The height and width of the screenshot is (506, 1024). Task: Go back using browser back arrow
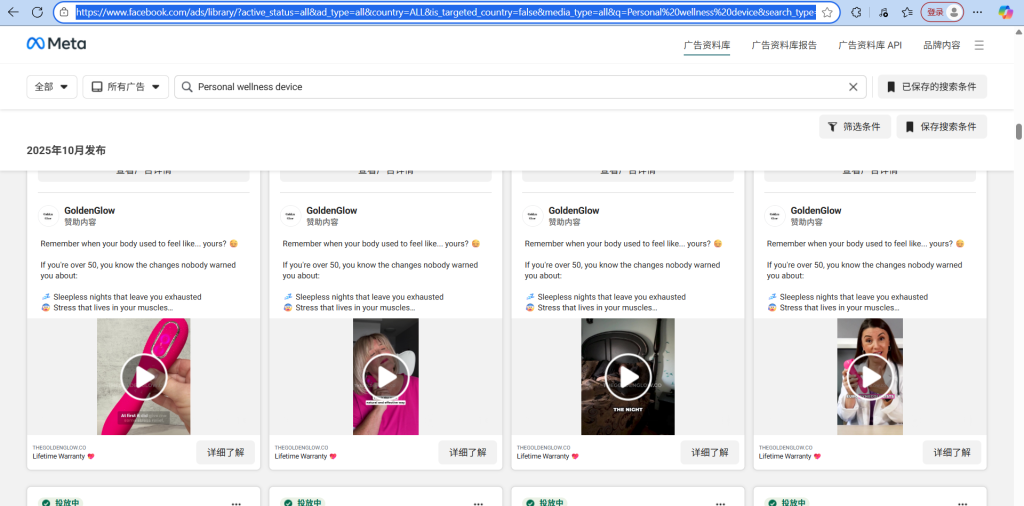(x=13, y=12)
